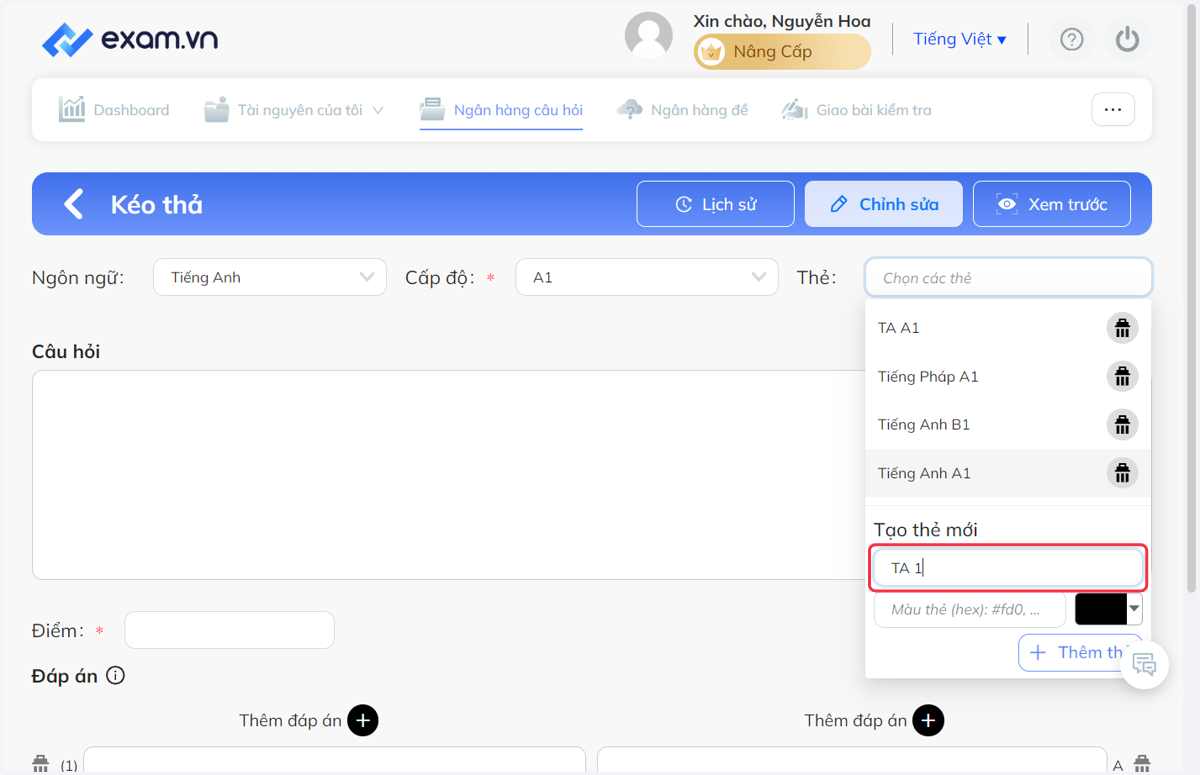Click the Điểm score input field

coord(229,630)
